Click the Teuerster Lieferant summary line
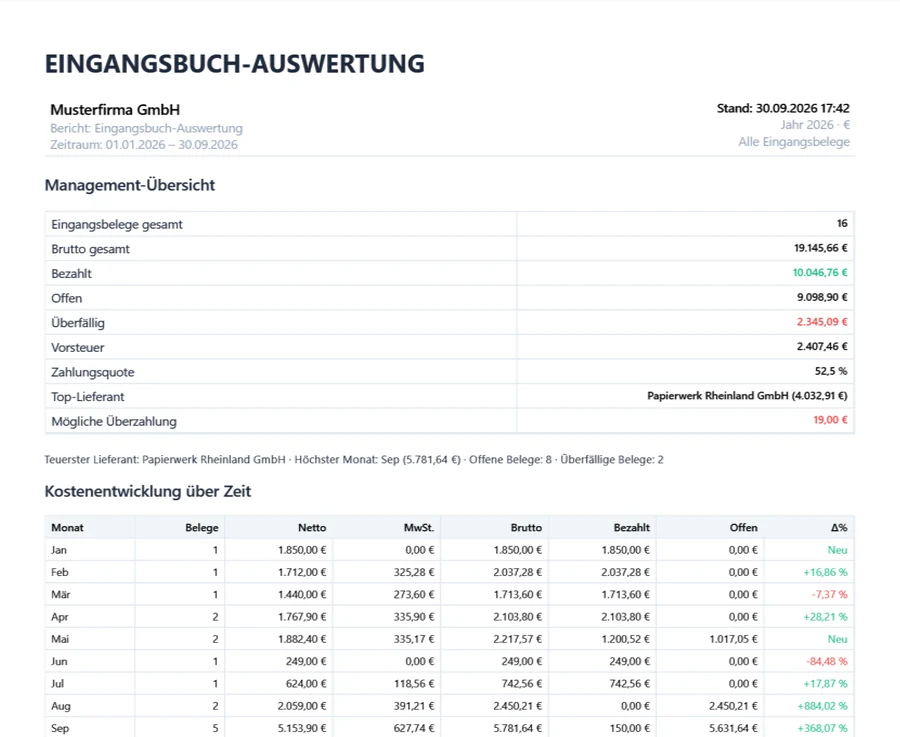 pyautogui.click(x=354, y=460)
